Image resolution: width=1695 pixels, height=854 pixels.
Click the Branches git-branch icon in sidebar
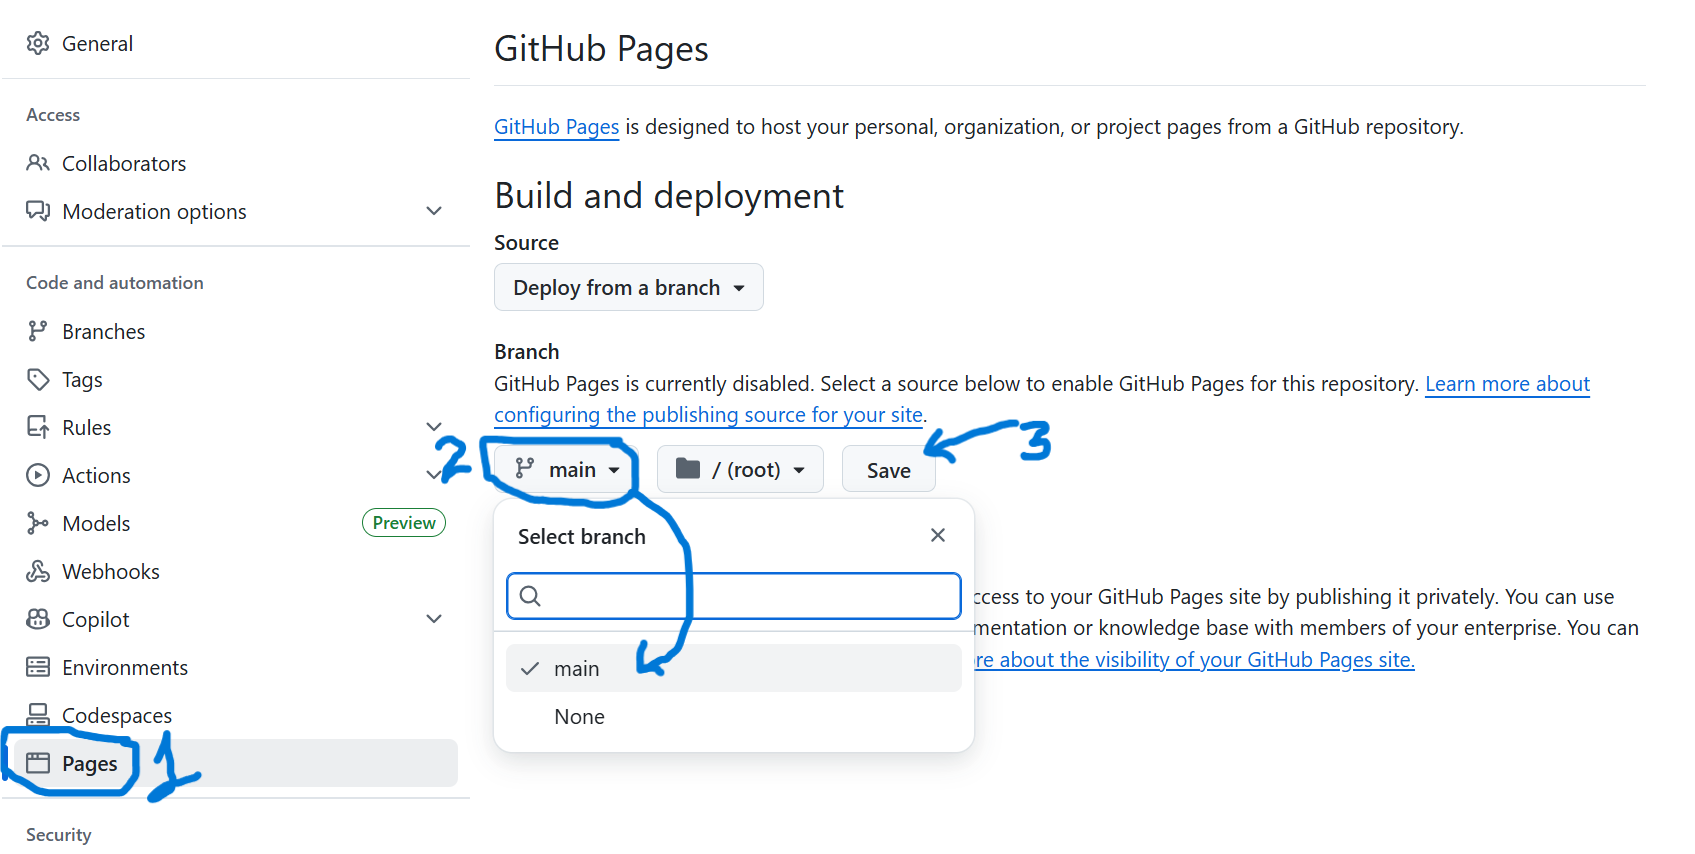click(38, 331)
